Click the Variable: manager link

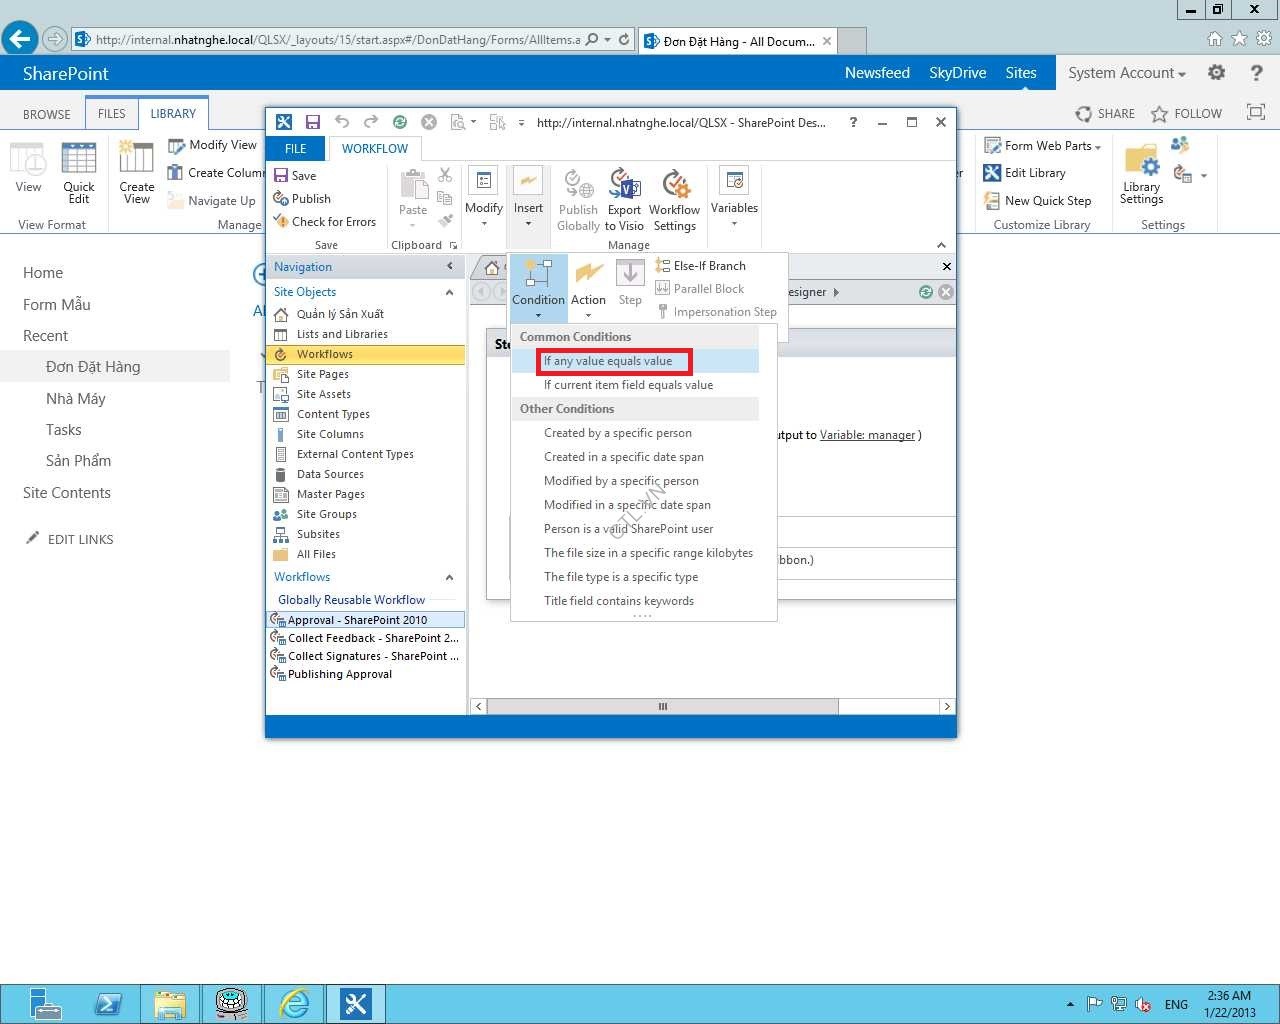867,435
